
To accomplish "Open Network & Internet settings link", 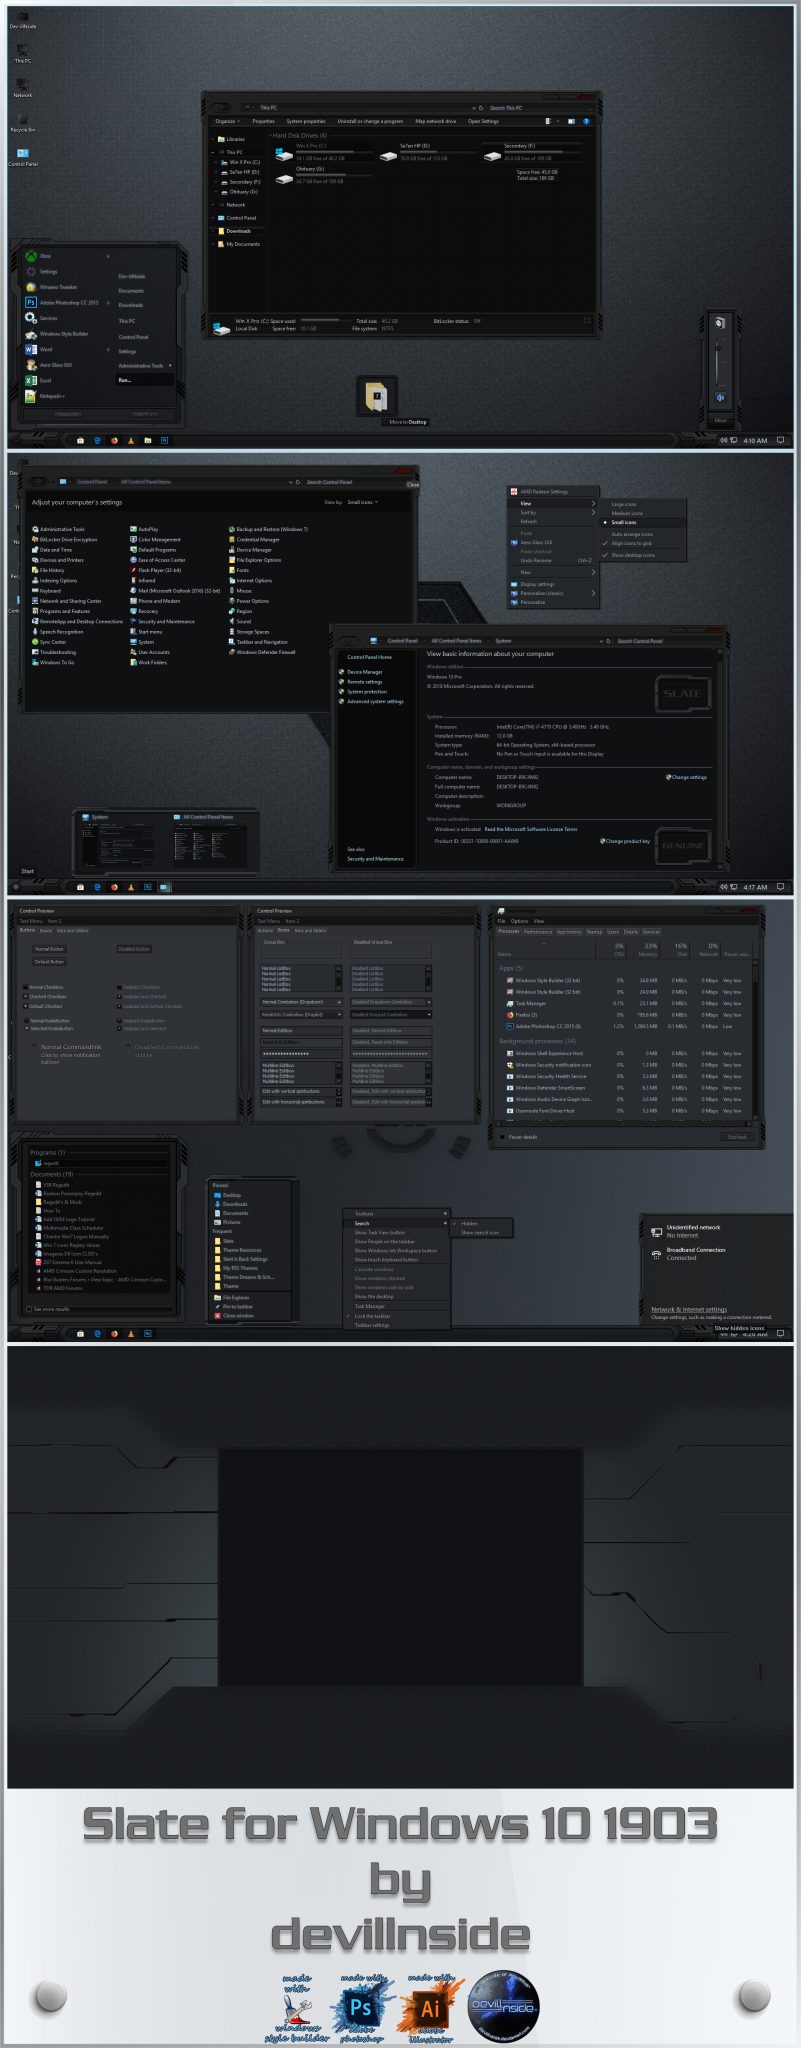I will click(x=689, y=1309).
